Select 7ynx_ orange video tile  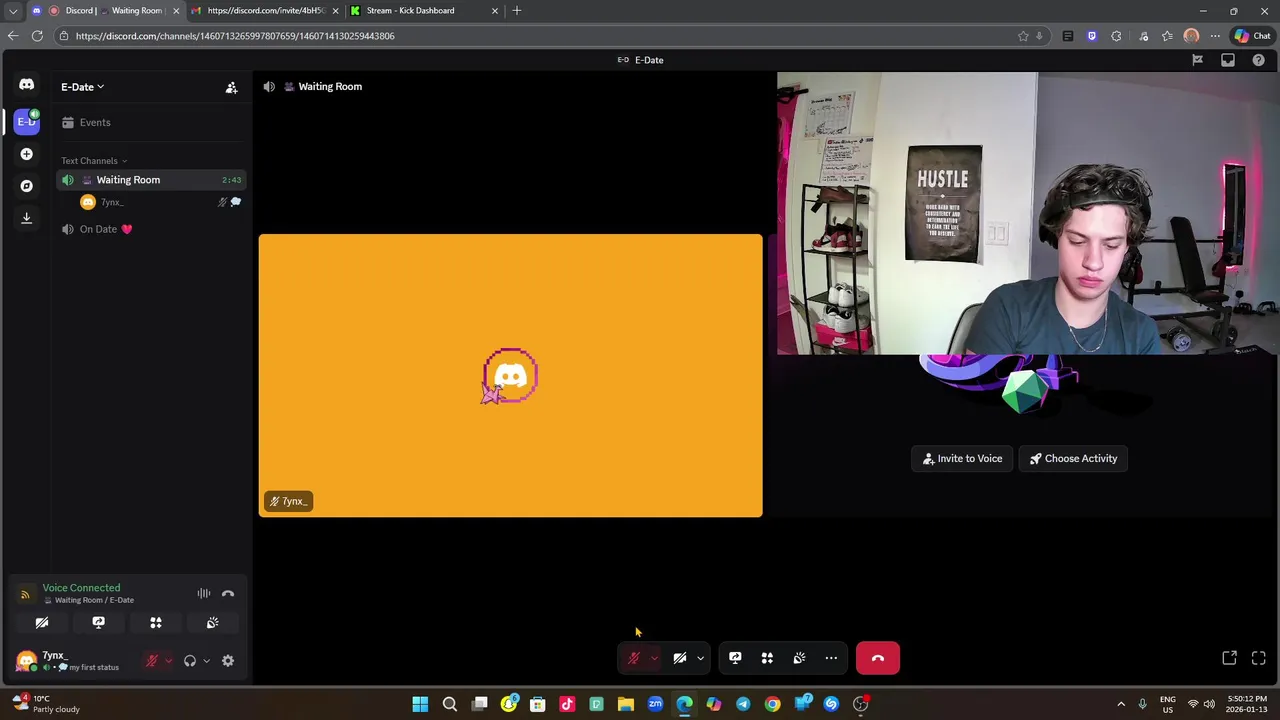click(x=510, y=376)
